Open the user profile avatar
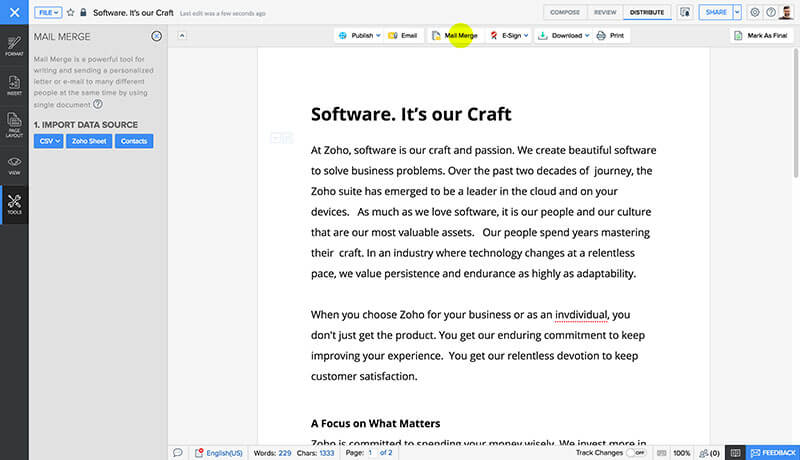 point(786,12)
